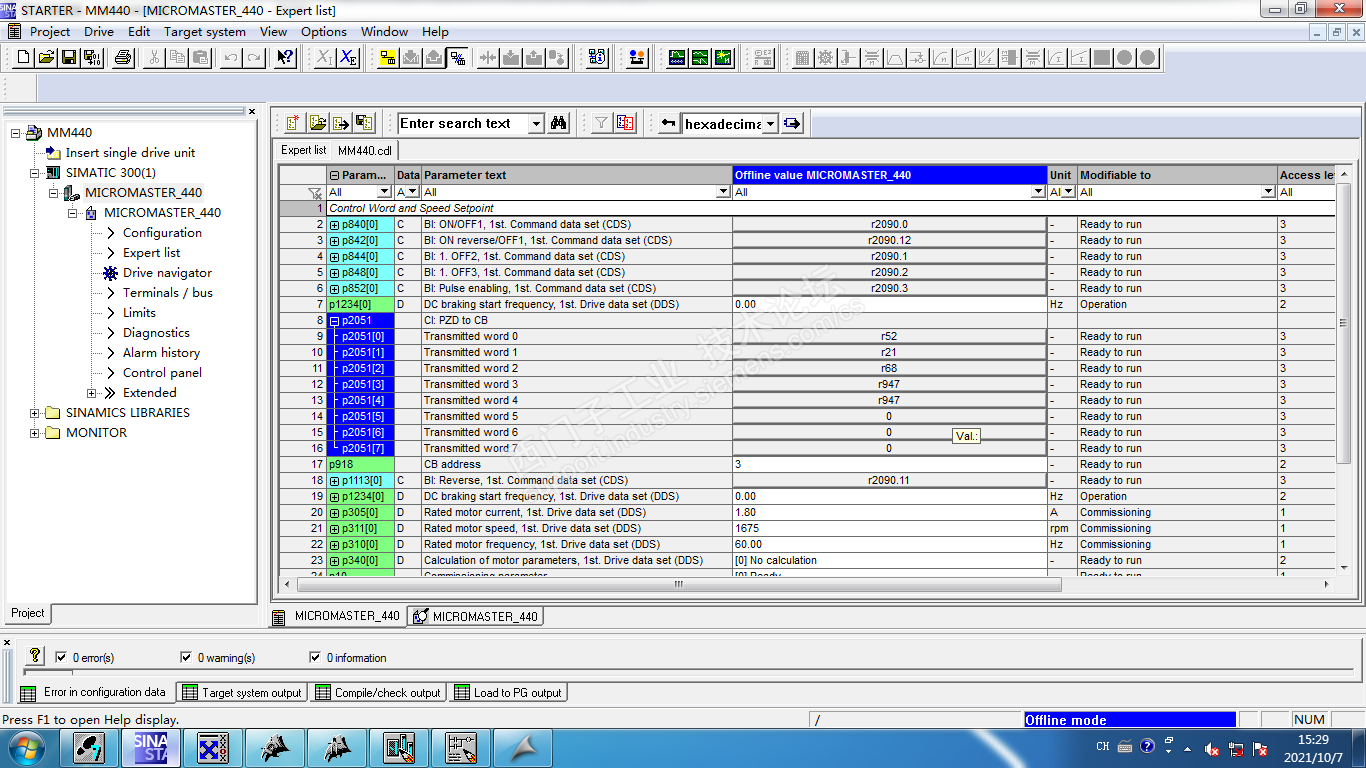Click the compare icon beside the filter funnel
The height and width of the screenshot is (768, 1366).
625,123
